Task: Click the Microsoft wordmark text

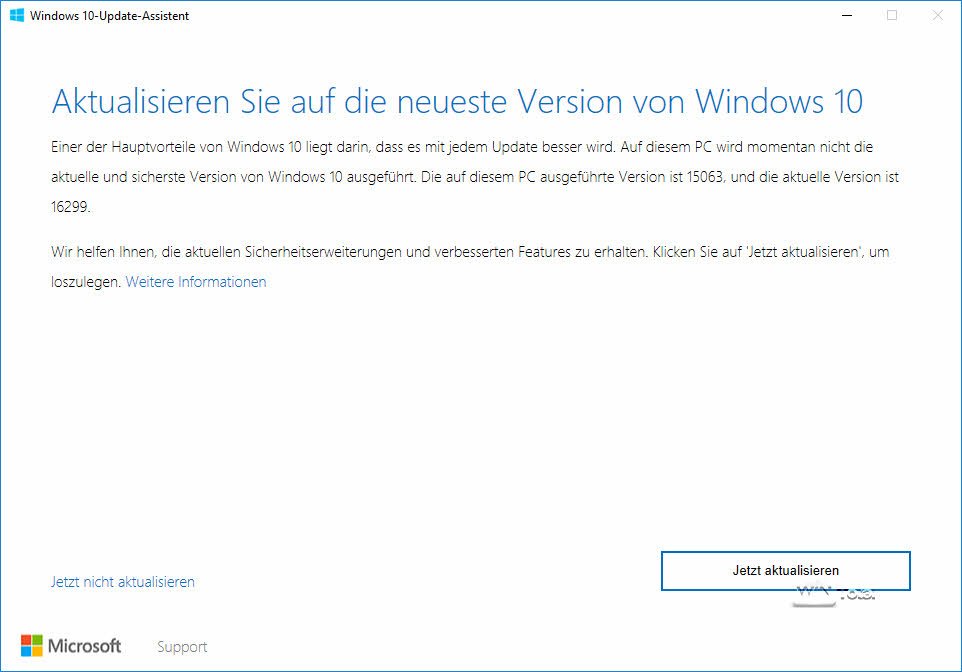Action: pyautogui.click(x=85, y=646)
